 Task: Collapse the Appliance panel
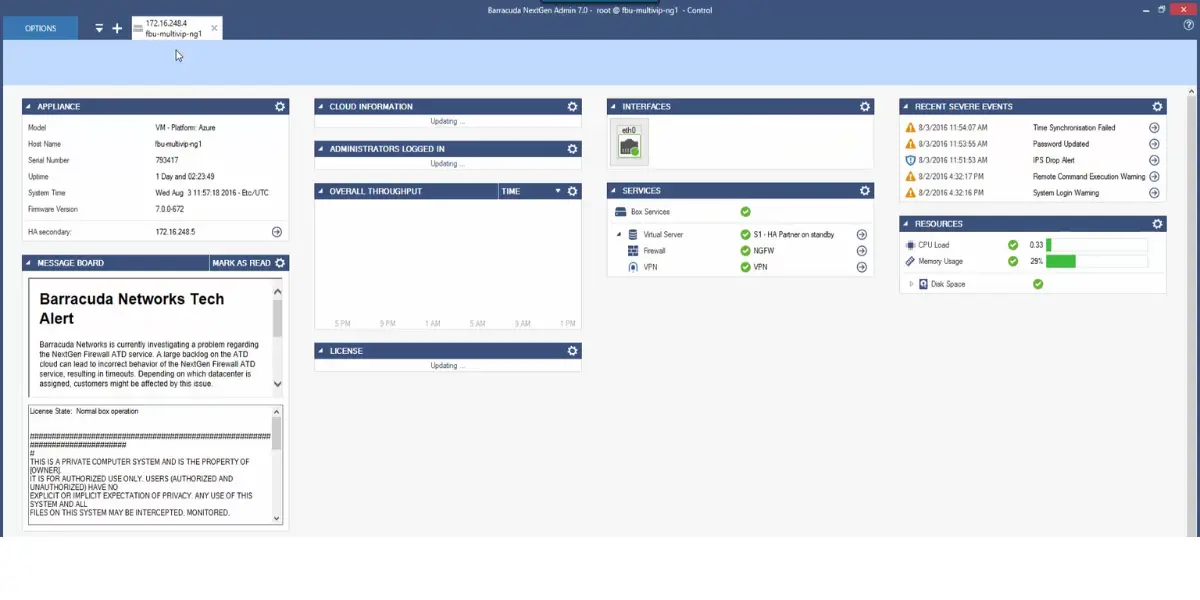click(x=29, y=106)
